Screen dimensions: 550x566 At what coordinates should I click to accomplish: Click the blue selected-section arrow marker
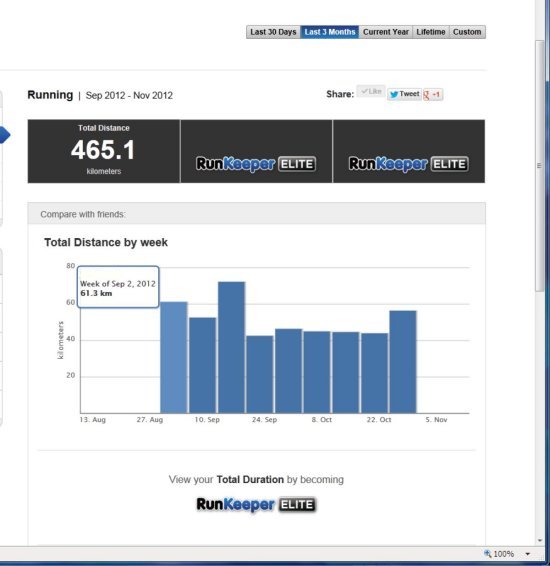(5, 135)
